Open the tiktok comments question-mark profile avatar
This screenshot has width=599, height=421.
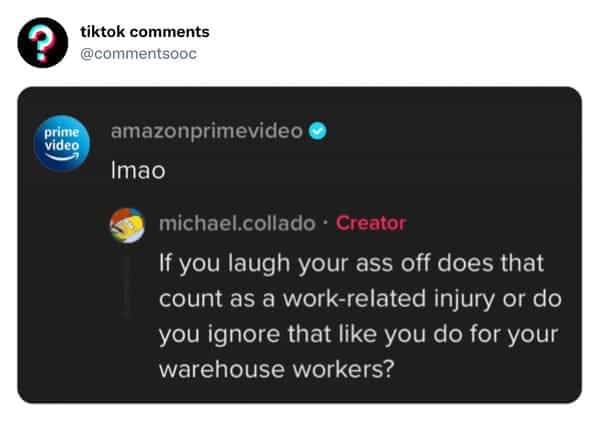click(x=43, y=42)
